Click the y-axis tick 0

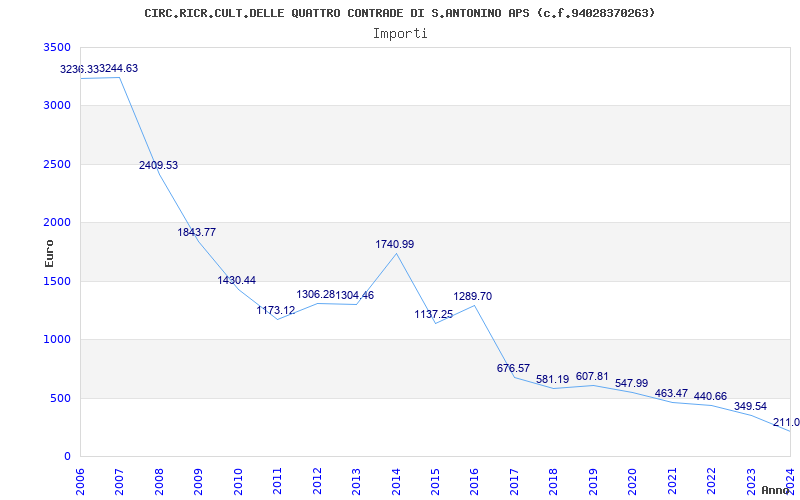click(x=68, y=456)
